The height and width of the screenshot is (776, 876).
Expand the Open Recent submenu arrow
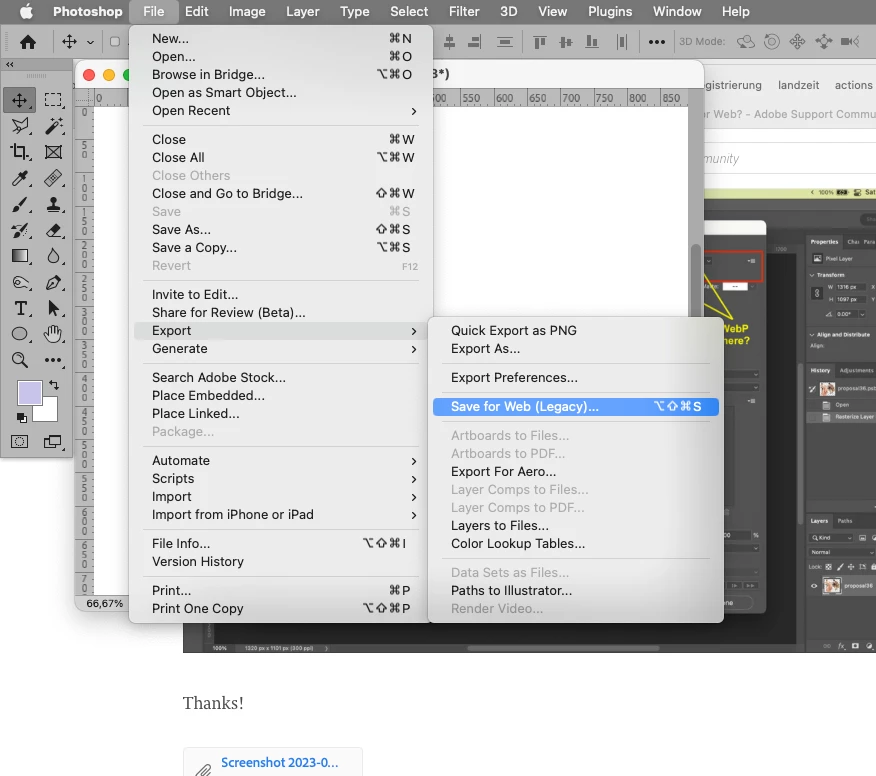point(414,111)
